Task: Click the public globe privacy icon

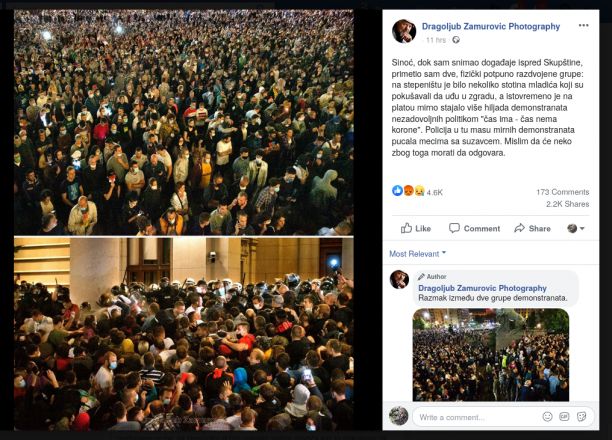Action: click(x=456, y=40)
